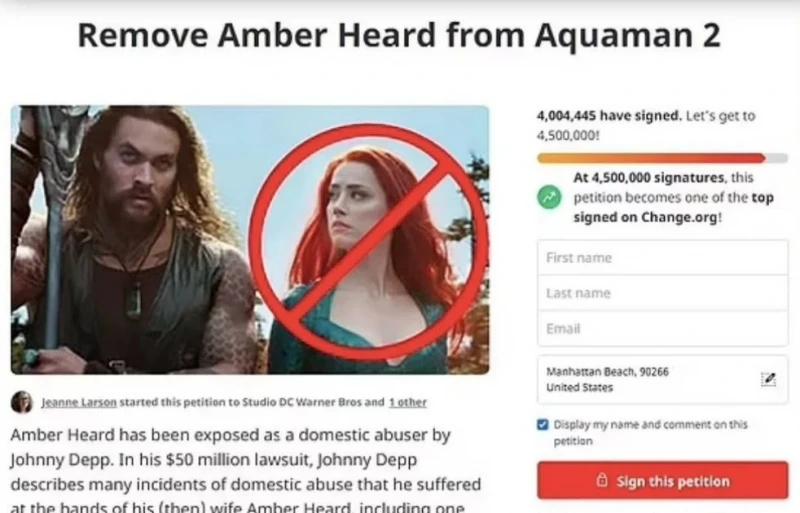Click the 4,004,445 have signed count
This screenshot has width=800, height=513.
point(609,116)
